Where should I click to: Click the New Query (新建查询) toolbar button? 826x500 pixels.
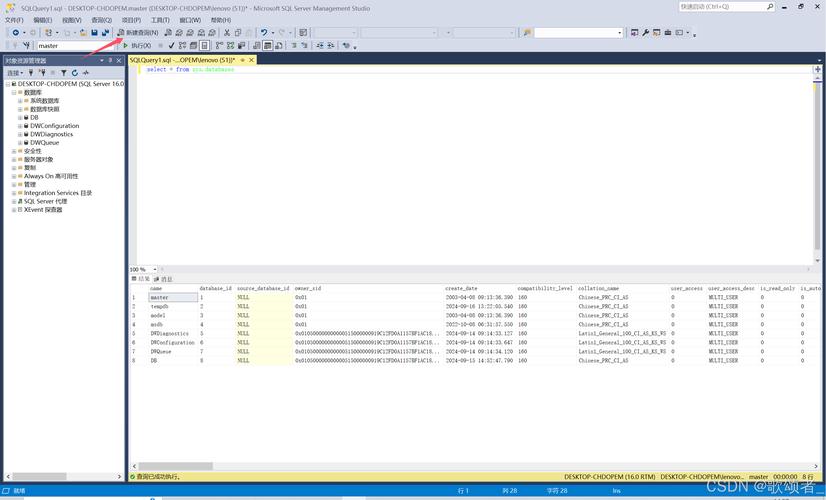coord(138,33)
